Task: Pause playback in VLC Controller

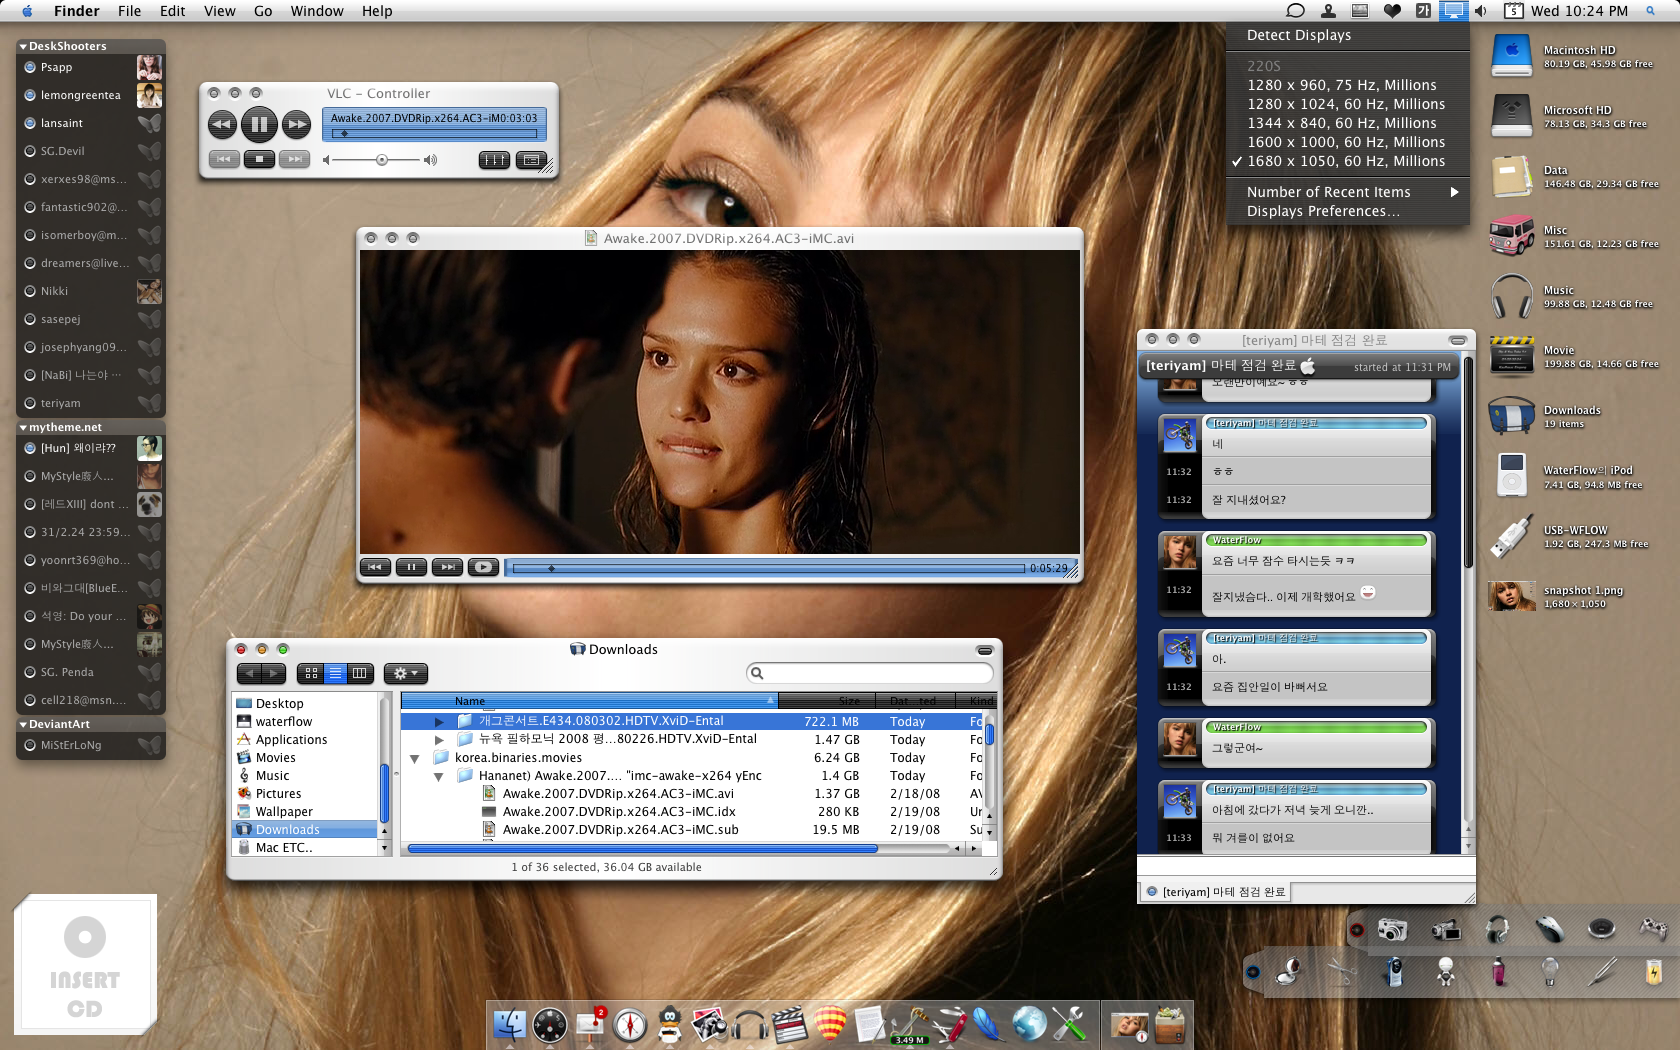Action: [259, 125]
